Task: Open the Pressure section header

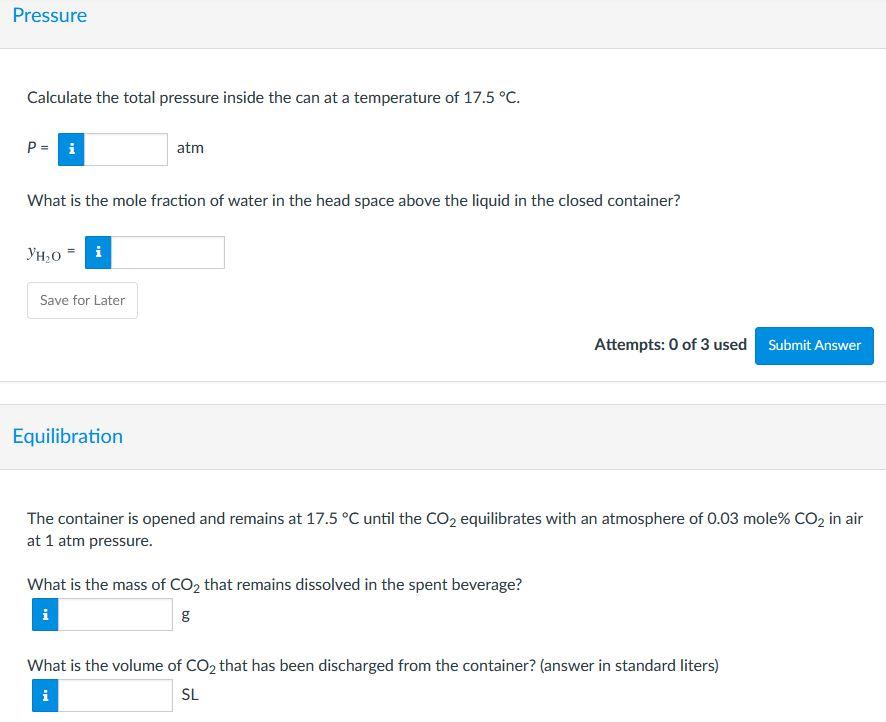Action: (50, 16)
